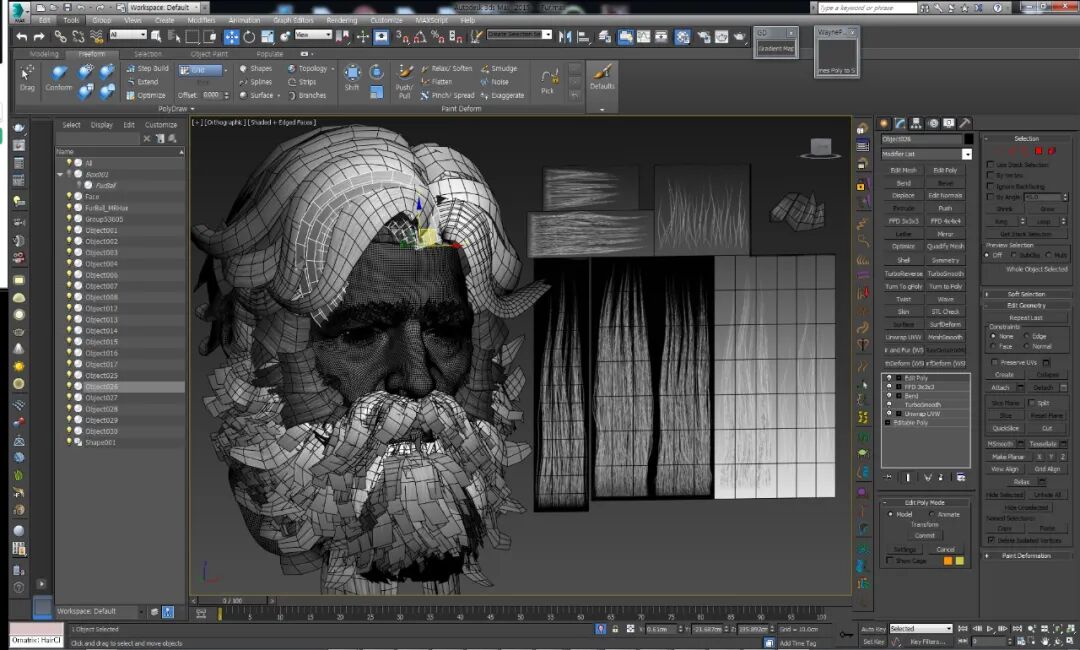Expand the Soft Selection rollout
The image size is (1080, 650).
coord(1026,294)
